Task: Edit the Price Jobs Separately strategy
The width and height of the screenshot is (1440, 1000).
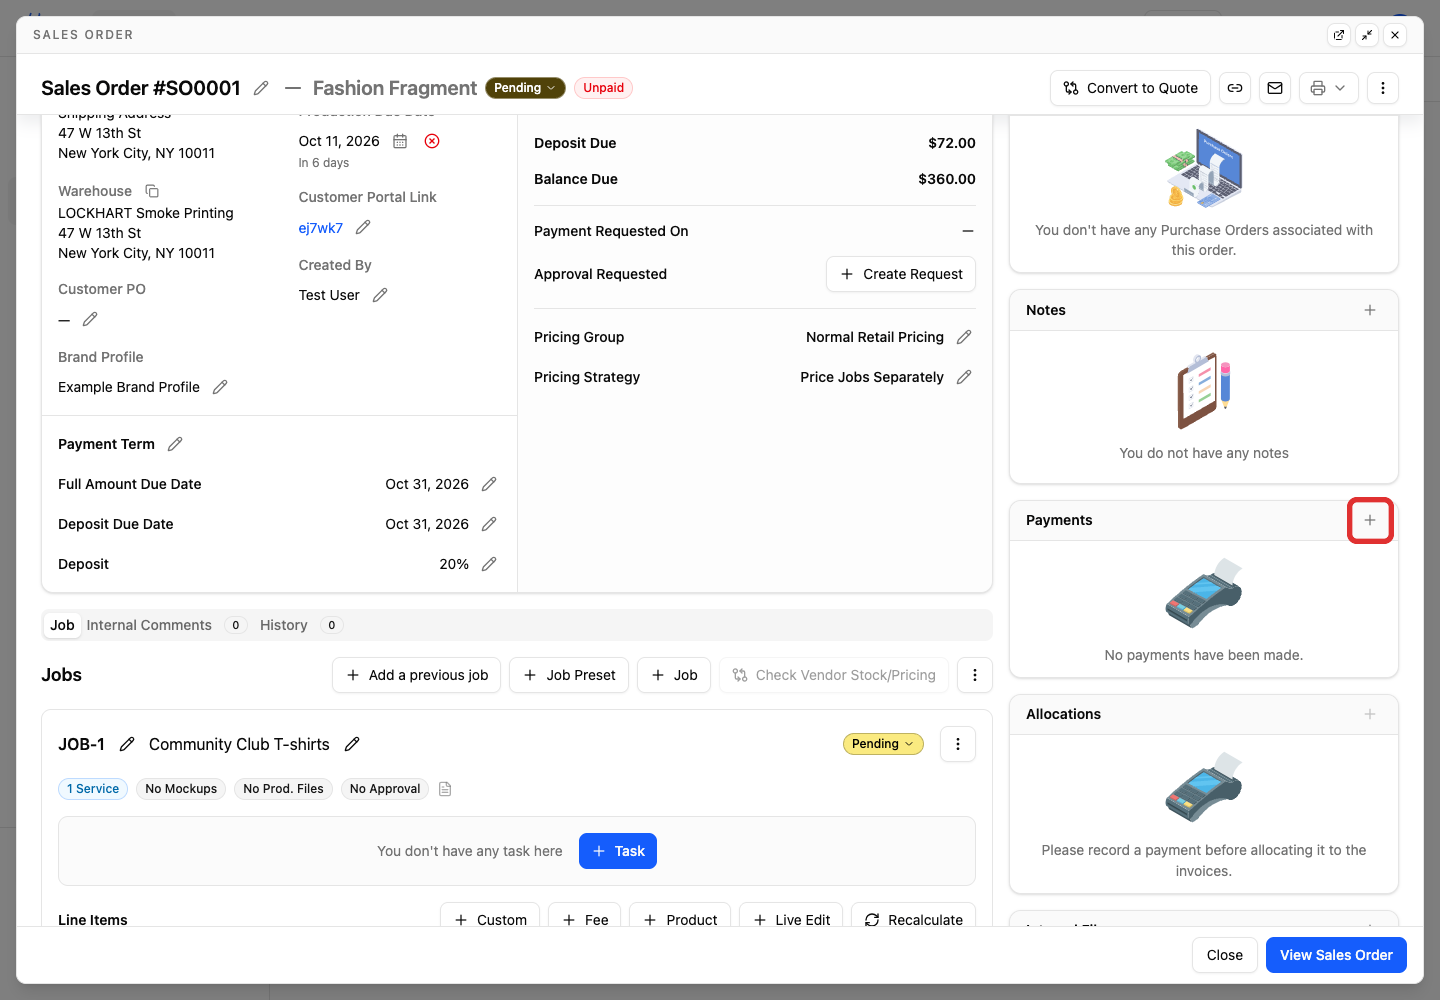Action: (x=964, y=377)
